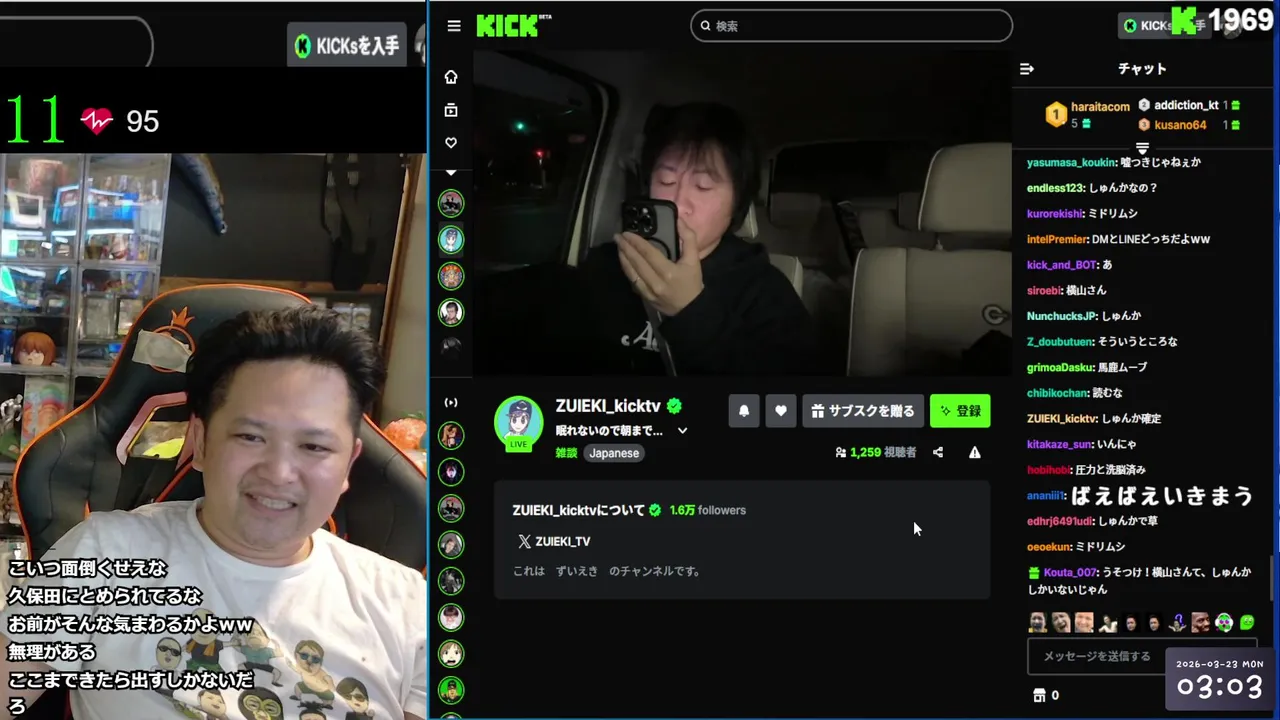This screenshot has height=720, width=1280.
Task: Toggle follow with the heart button
Action: tap(781, 411)
